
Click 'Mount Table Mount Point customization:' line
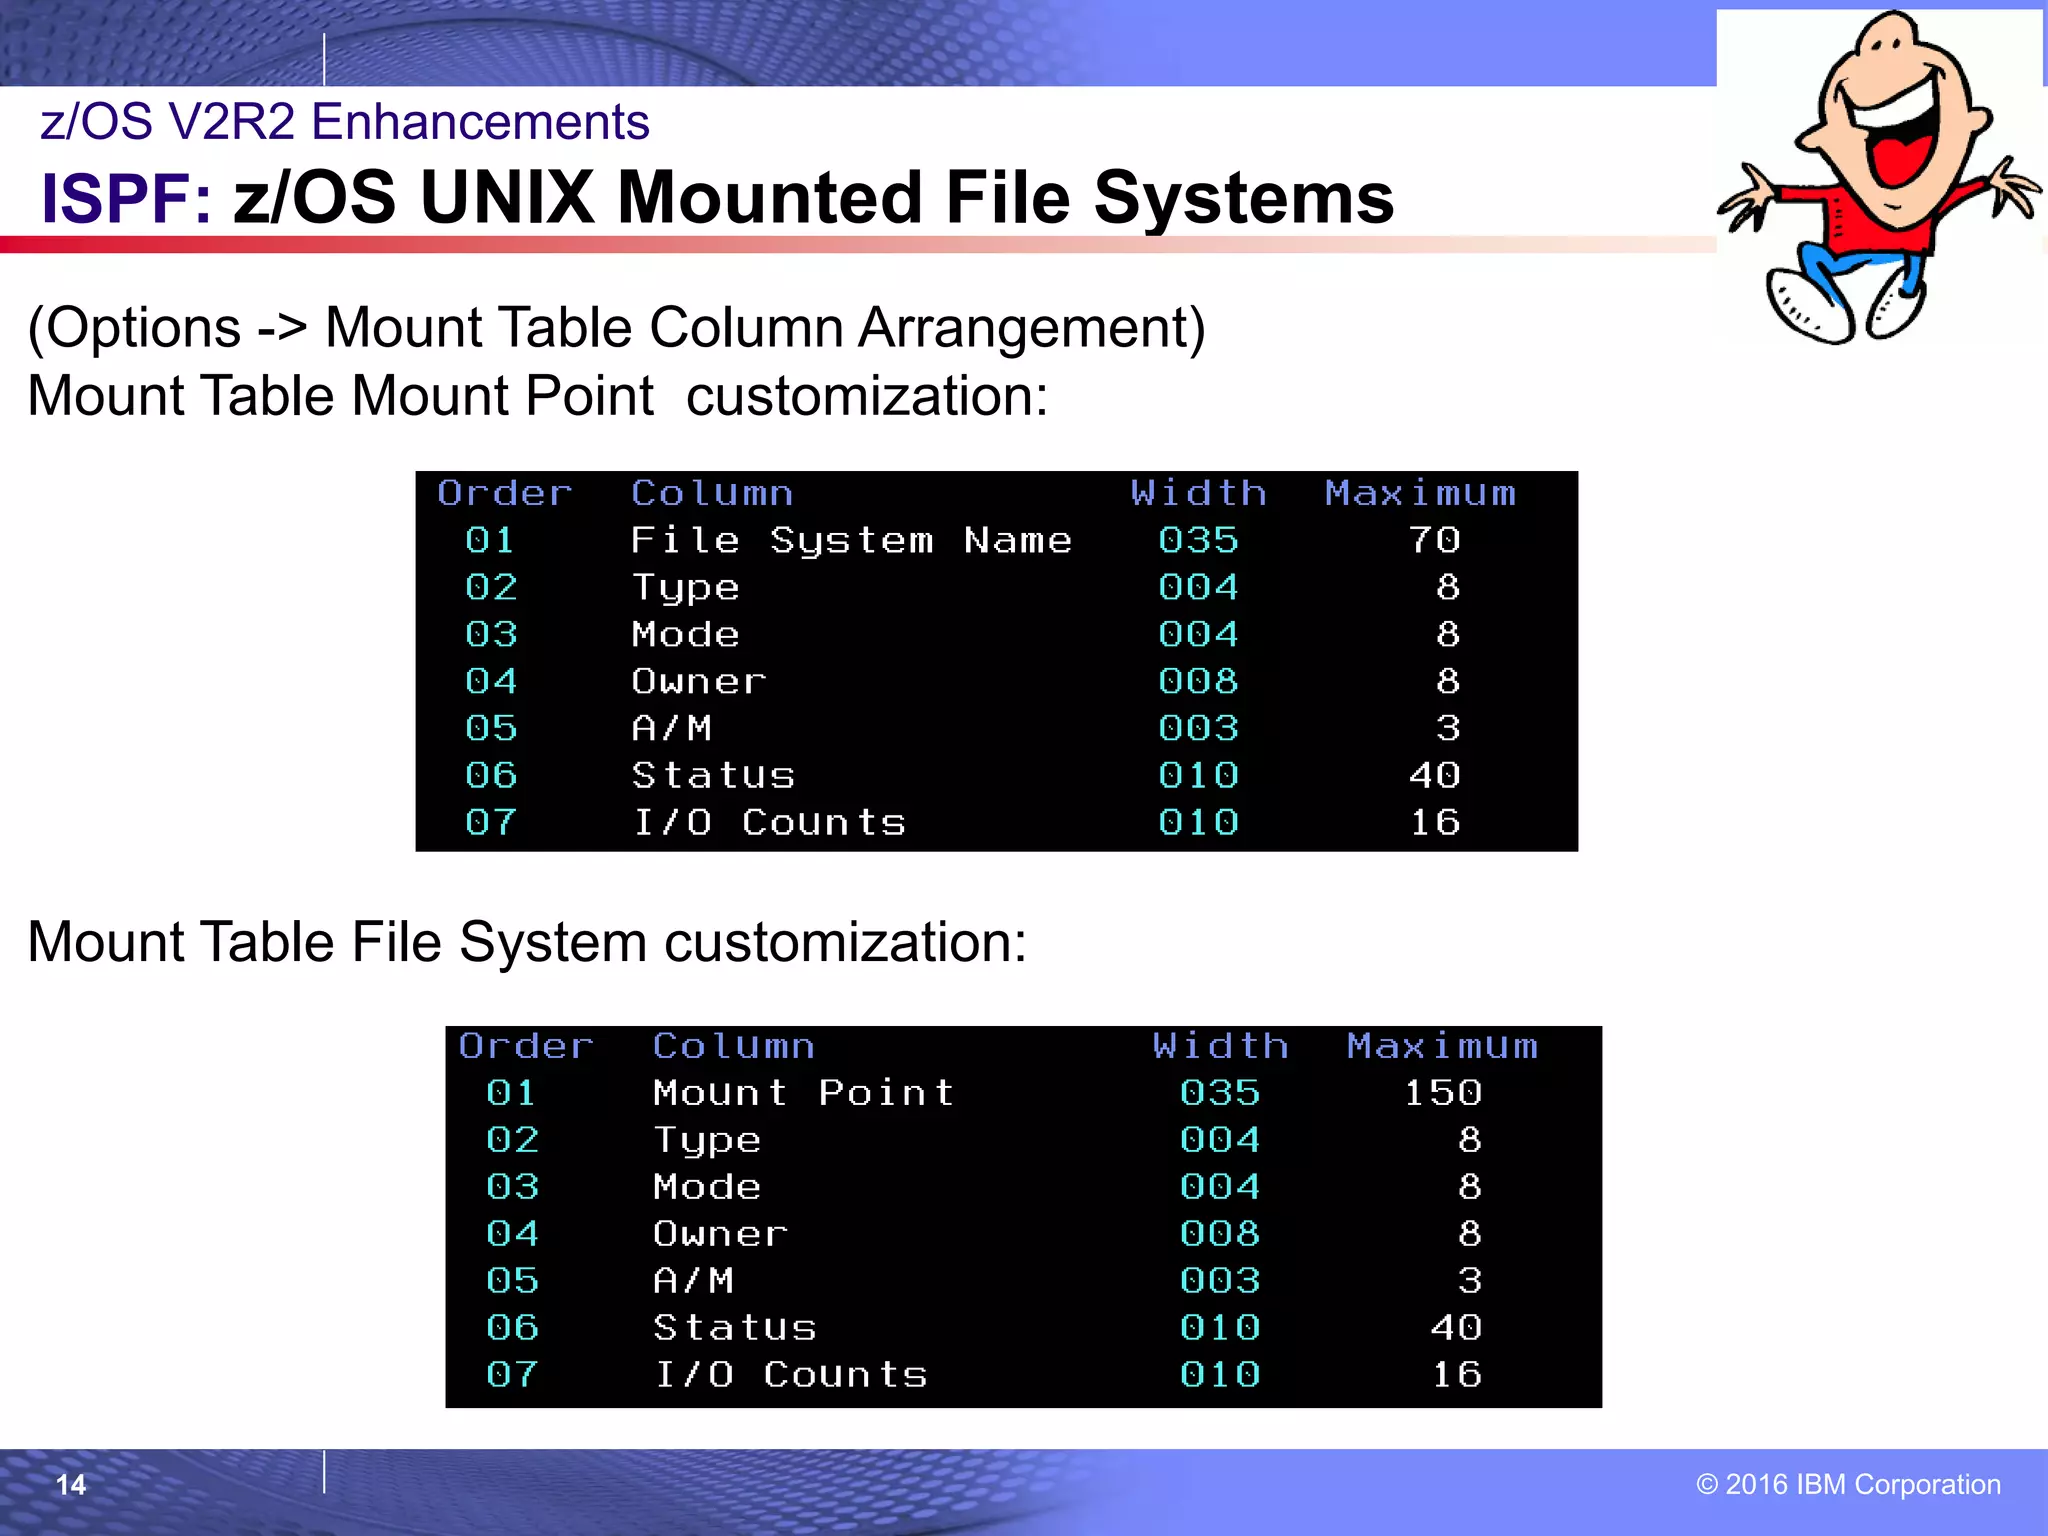538,396
